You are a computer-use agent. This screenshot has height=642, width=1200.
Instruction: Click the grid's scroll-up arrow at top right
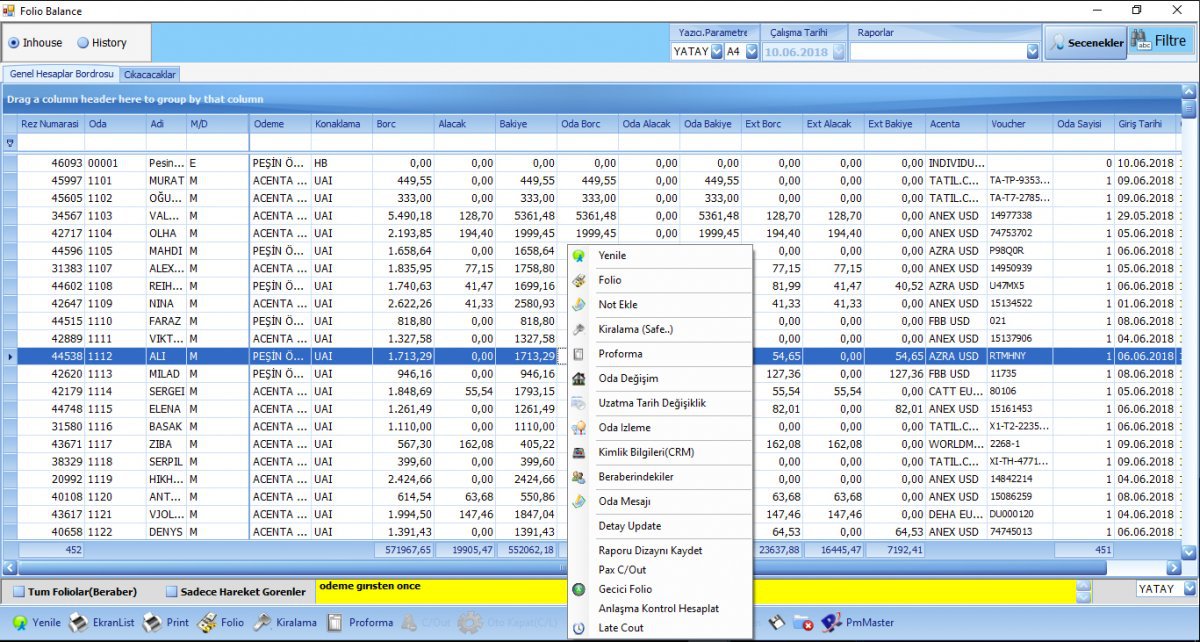click(1189, 93)
